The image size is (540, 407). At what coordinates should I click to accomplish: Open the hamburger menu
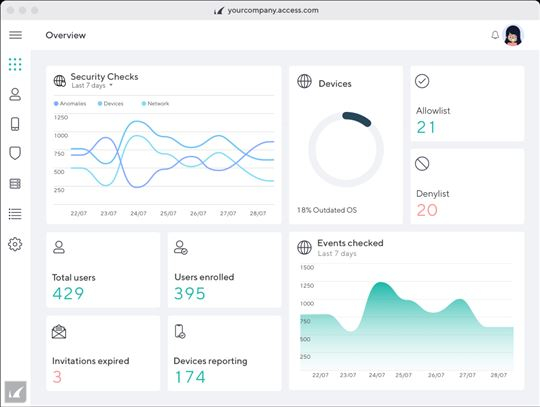[15, 35]
